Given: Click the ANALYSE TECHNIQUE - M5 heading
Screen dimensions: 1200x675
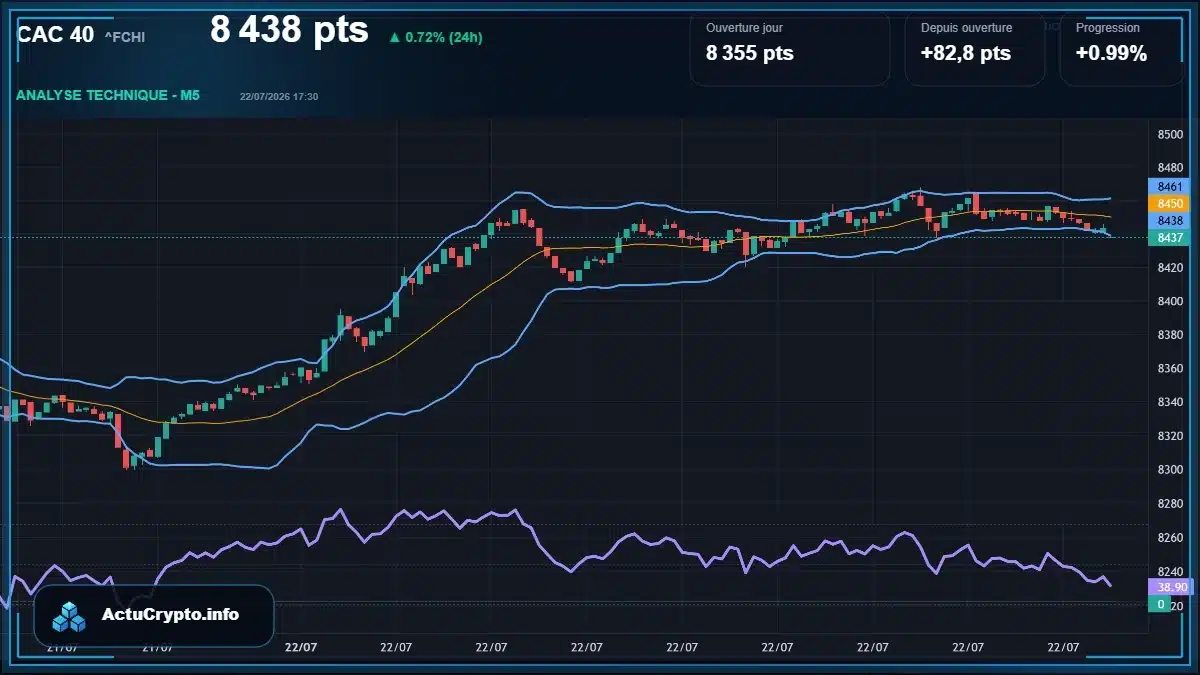Looking at the screenshot, I should coord(108,95).
